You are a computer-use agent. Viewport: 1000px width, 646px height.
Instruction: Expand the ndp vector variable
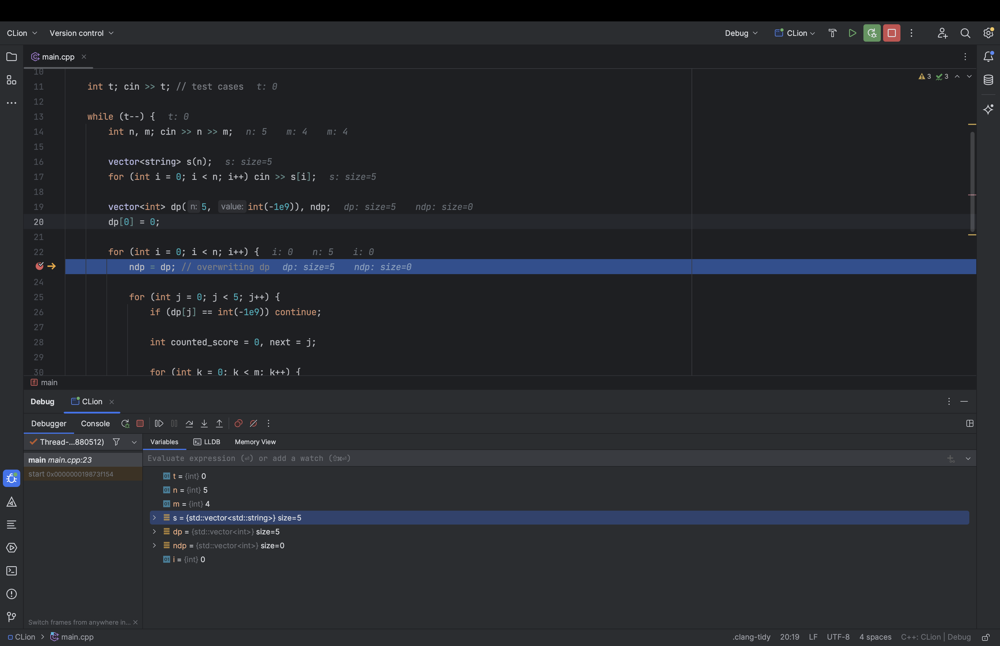154,546
